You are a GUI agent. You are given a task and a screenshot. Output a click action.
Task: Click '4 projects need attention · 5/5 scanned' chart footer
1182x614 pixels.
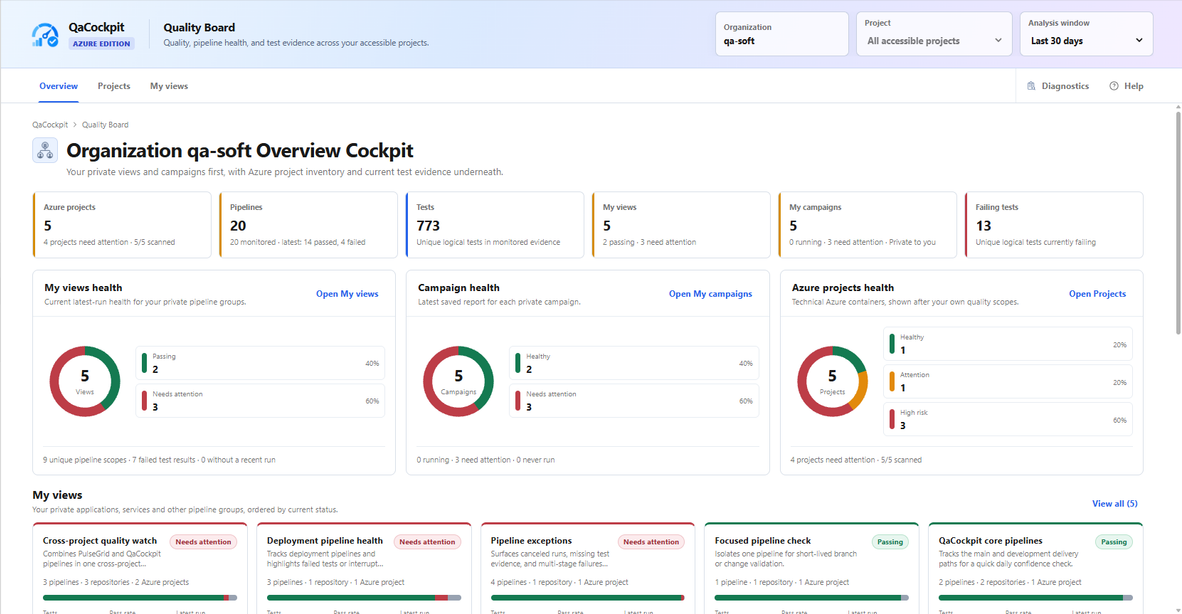coord(856,460)
